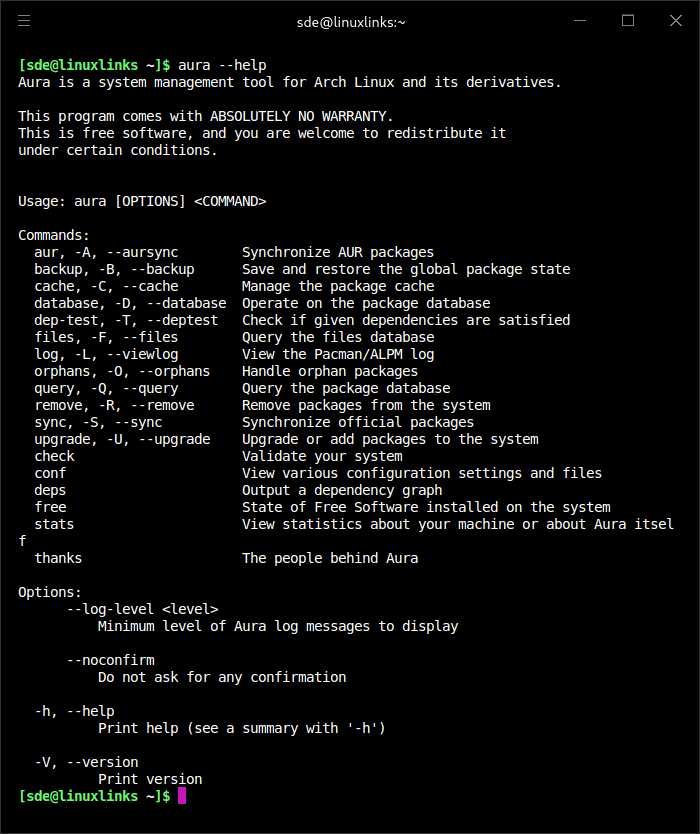Click the '--log-level <level>' option
Image resolution: width=700 pixels, height=834 pixels.
tap(143, 609)
